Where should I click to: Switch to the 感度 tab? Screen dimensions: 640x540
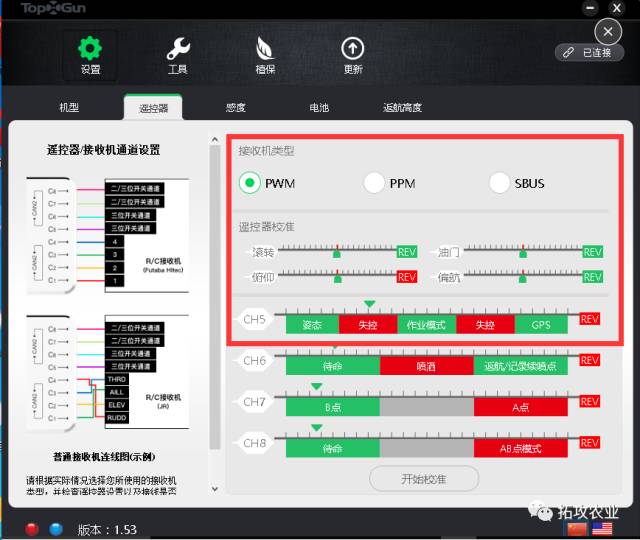235,107
